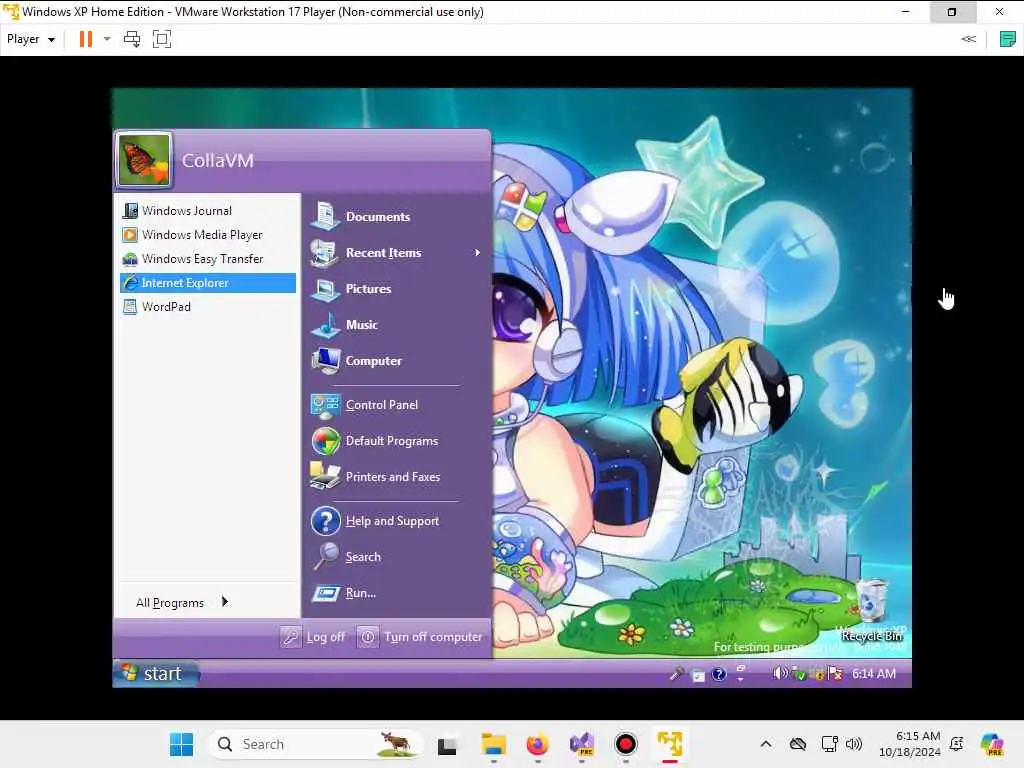Screen dimensions: 1024x768
Task: Open Computer via its monitor icon
Action: pos(325,360)
